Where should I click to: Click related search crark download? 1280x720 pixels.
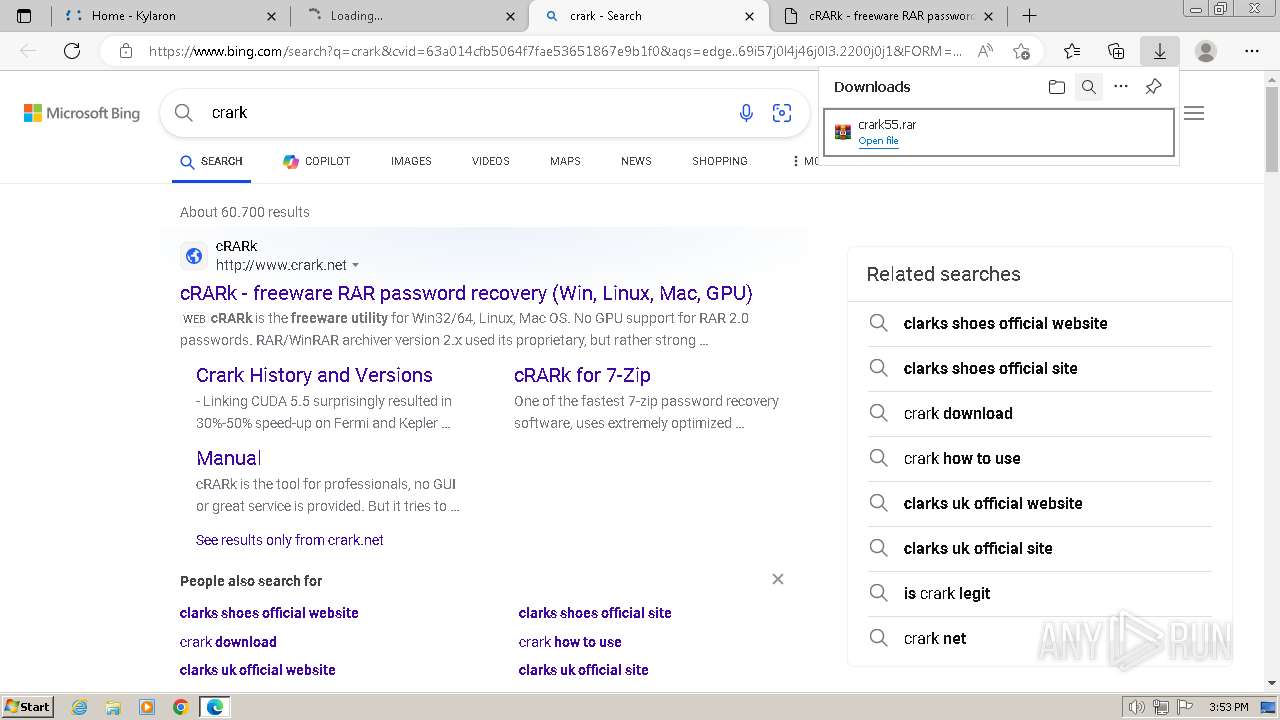958,413
